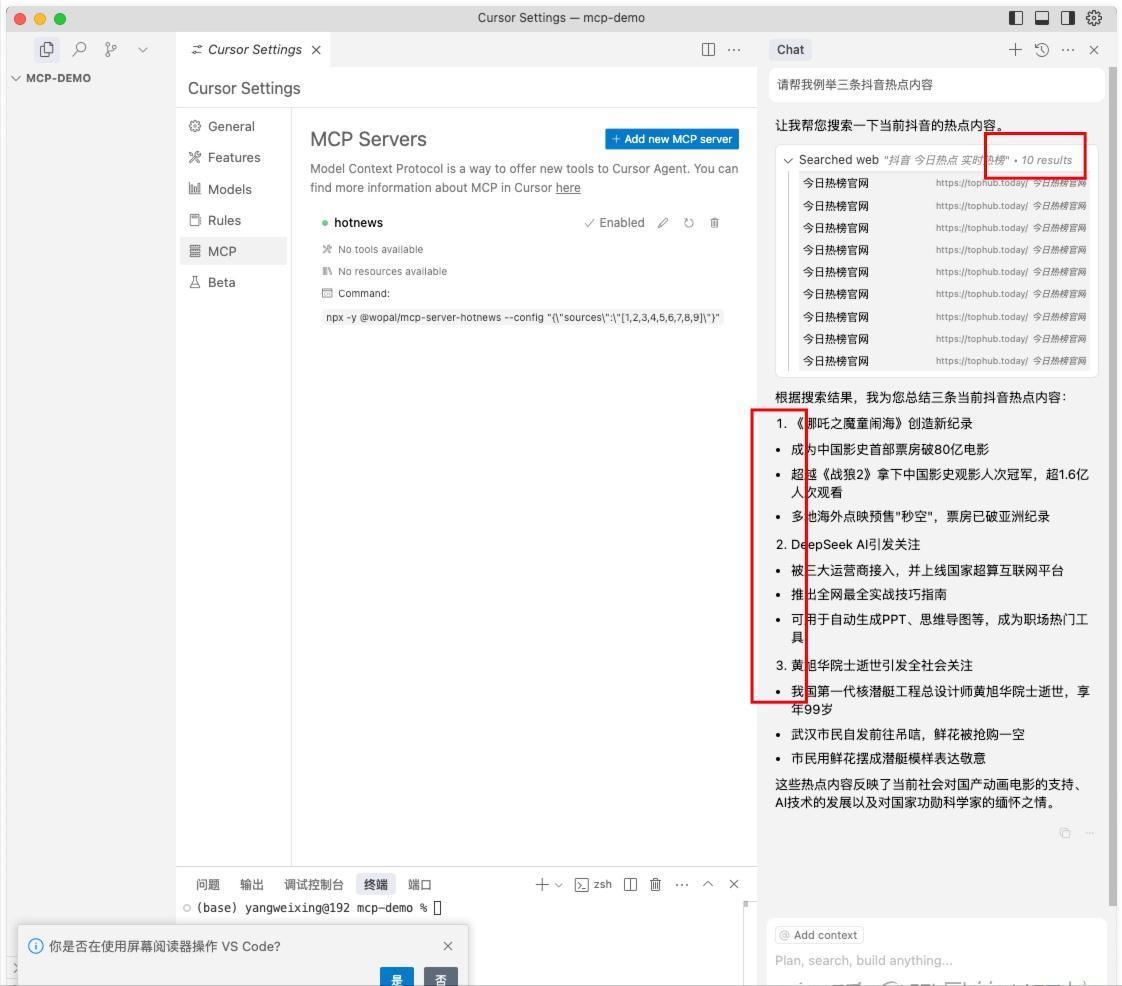Toggle bottom panel layout icon in title bar
1122x986 pixels.
click(1042, 18)
